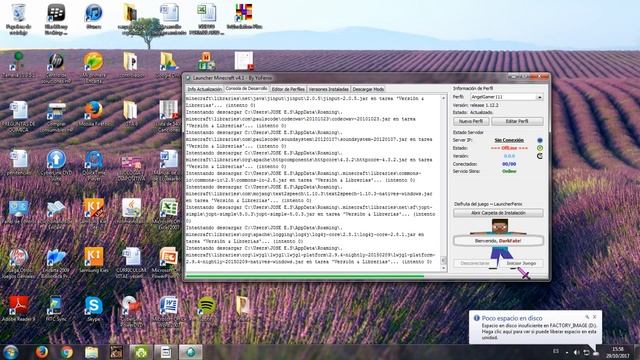640x360 pixels.
Task: Click the ES language indicator in tray
Action: (x=556, y=351)
